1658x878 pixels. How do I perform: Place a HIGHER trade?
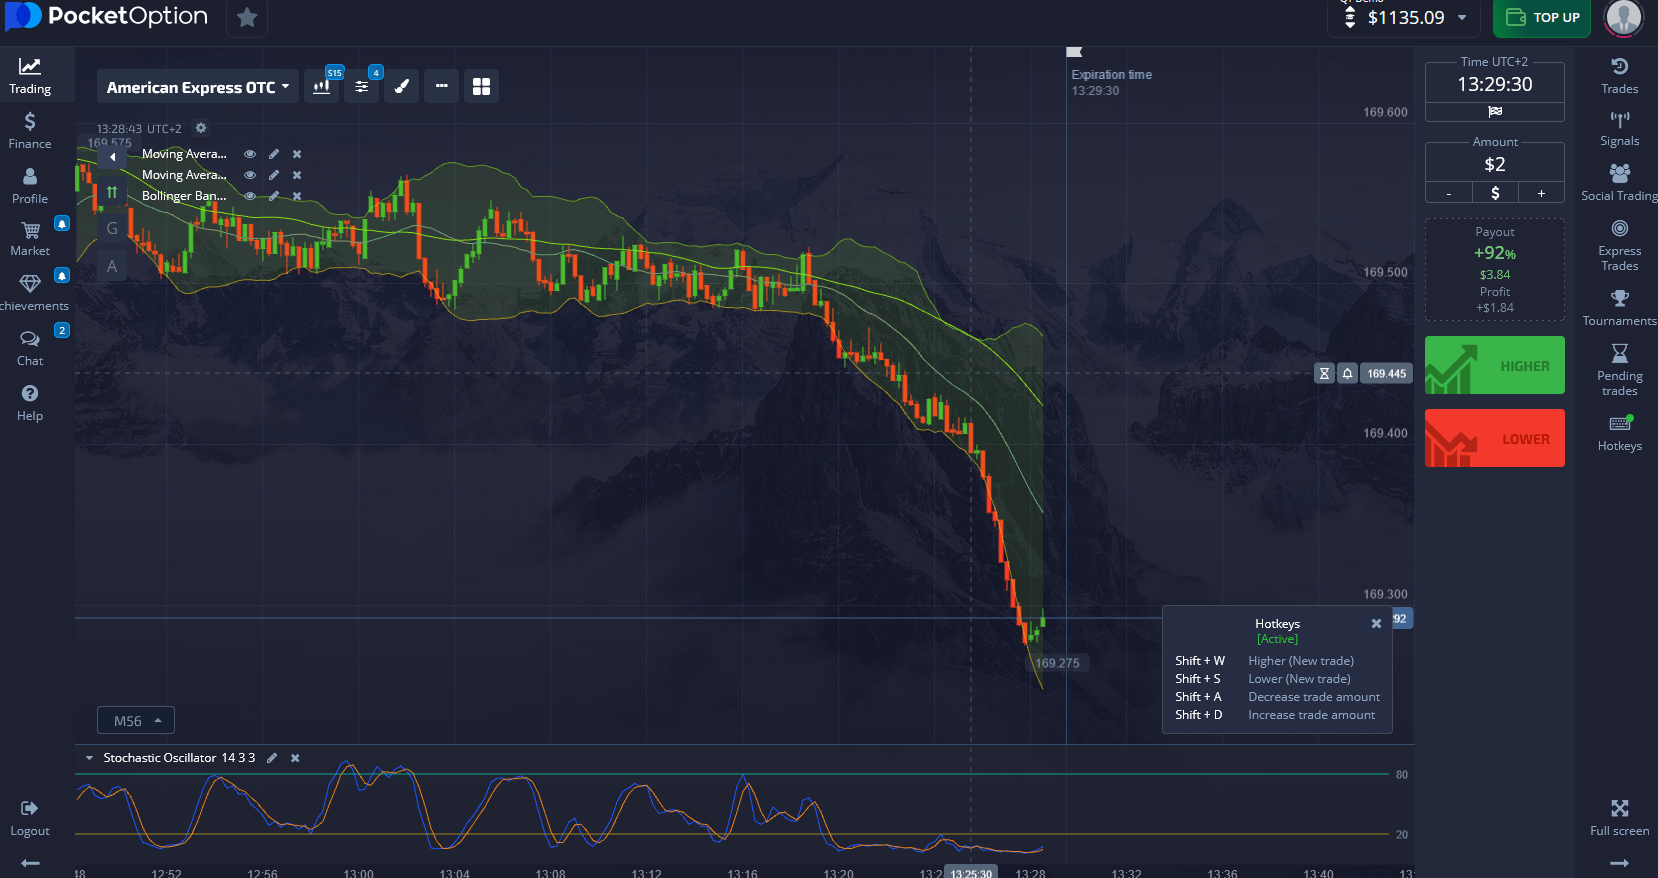coord(1494,365)
